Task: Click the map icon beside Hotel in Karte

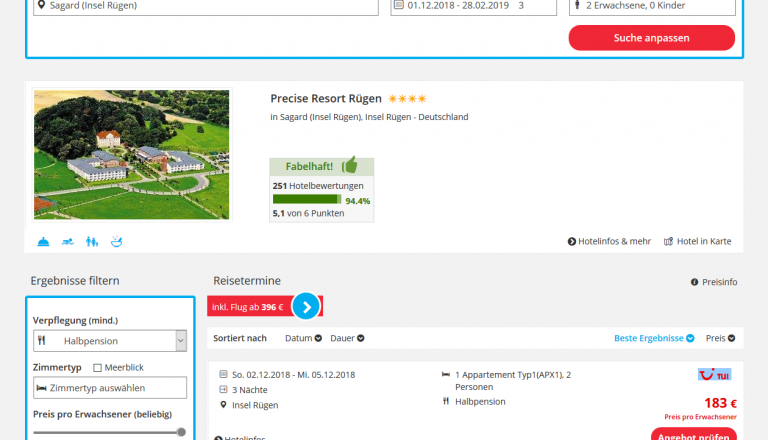Action: click(668, 242)
